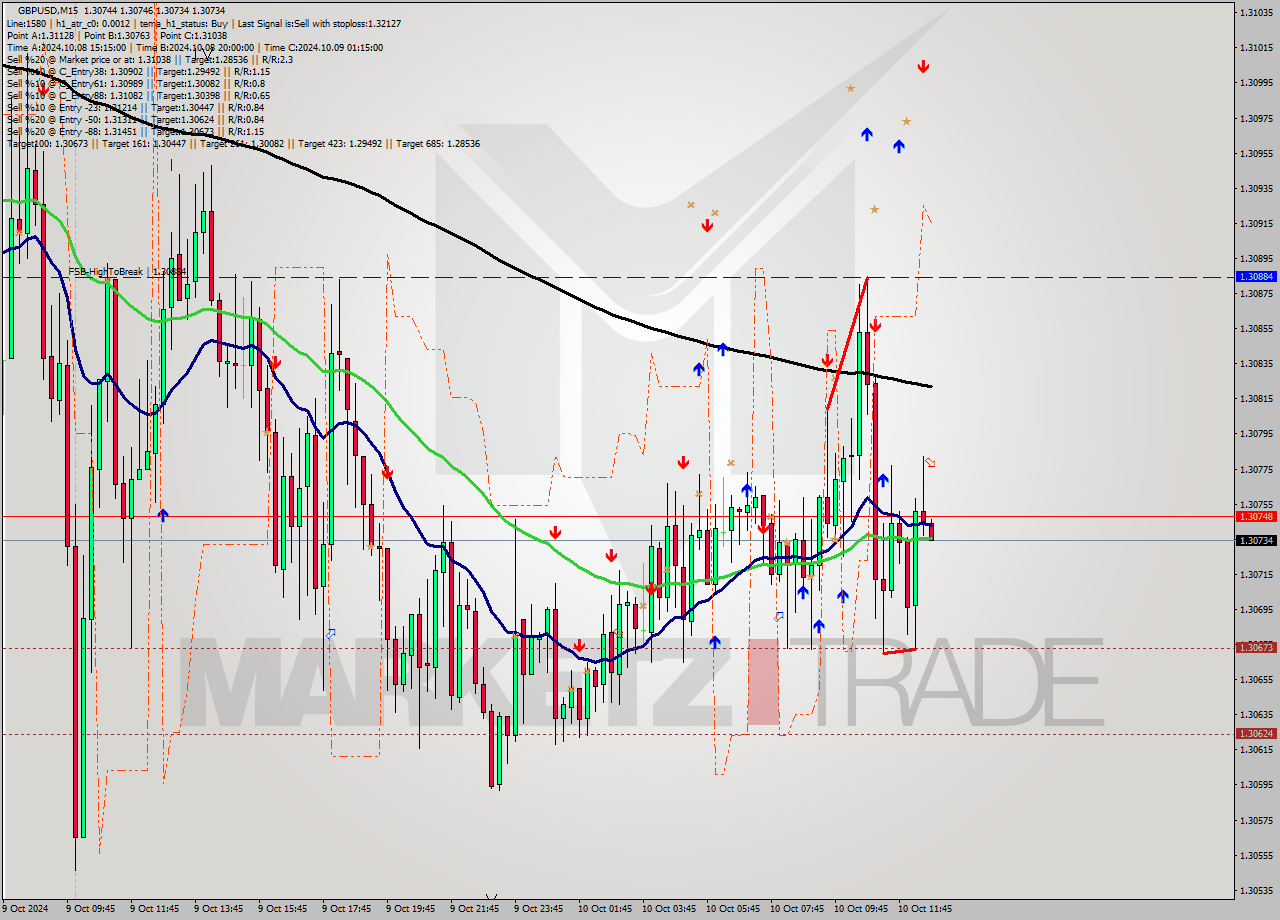This screenshot has width=1280, height=920.
Task: Click the 1.30795 price axis label
Action: pyautogui.click(x=1256, y=433)
